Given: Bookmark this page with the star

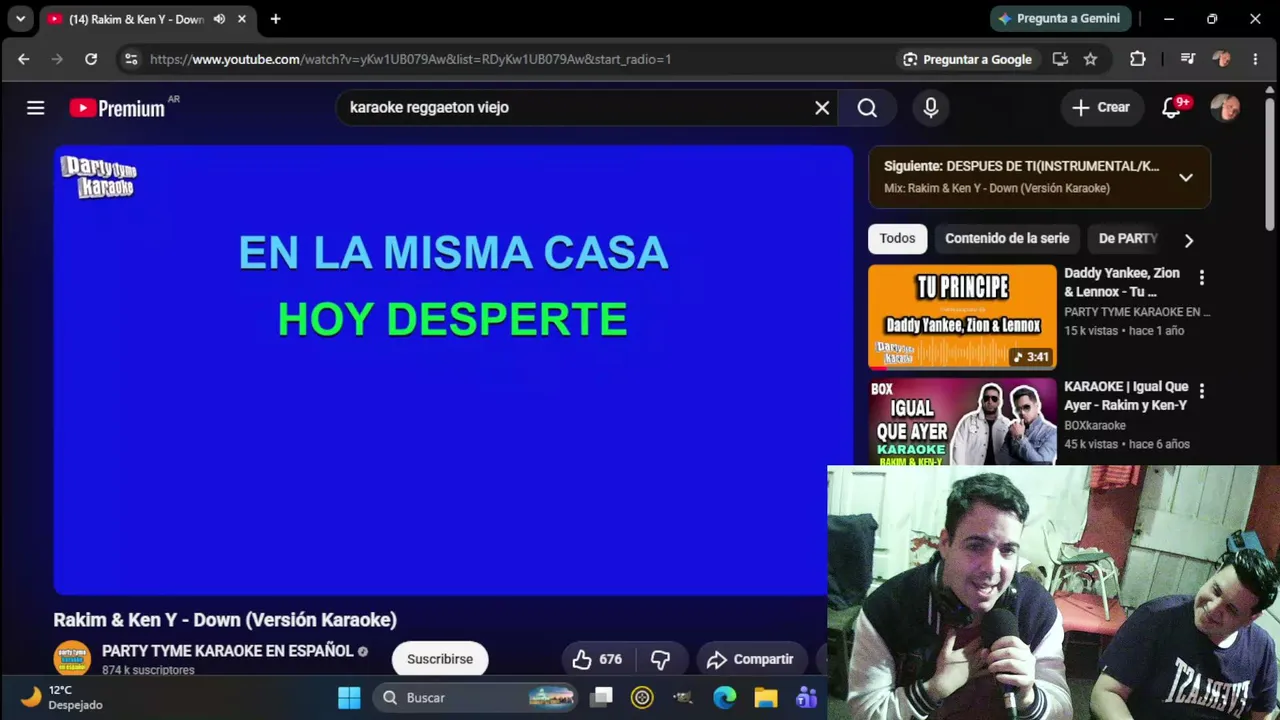Looking at the screenshot, I should click(1090, 59).
